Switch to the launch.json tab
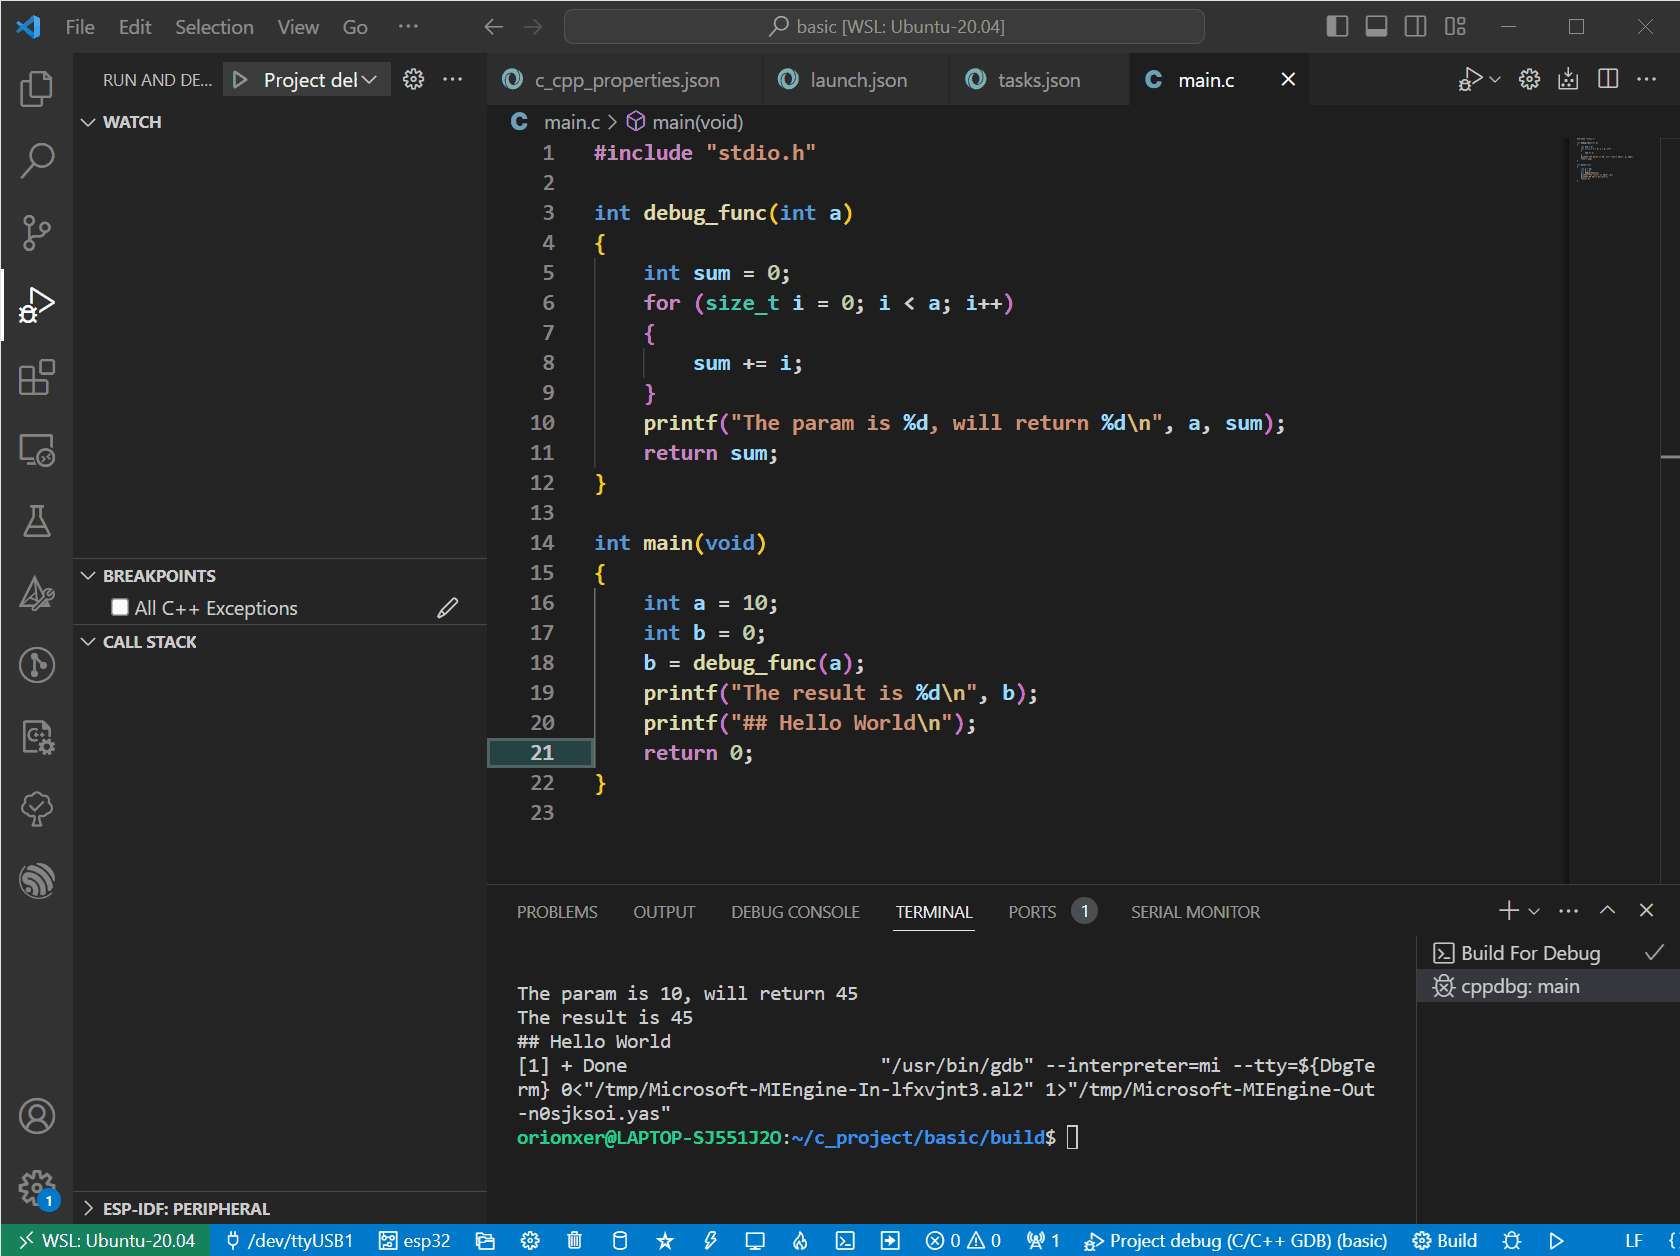The image size is (1680, 1256). (857, 80)
